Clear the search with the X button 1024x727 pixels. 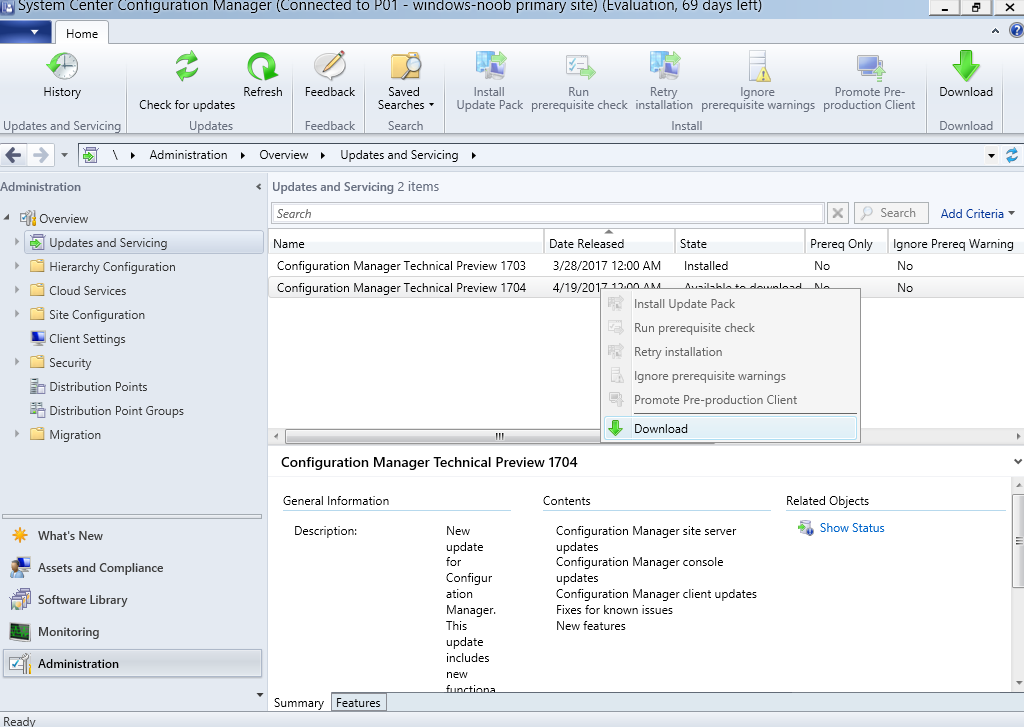(837, 213)
